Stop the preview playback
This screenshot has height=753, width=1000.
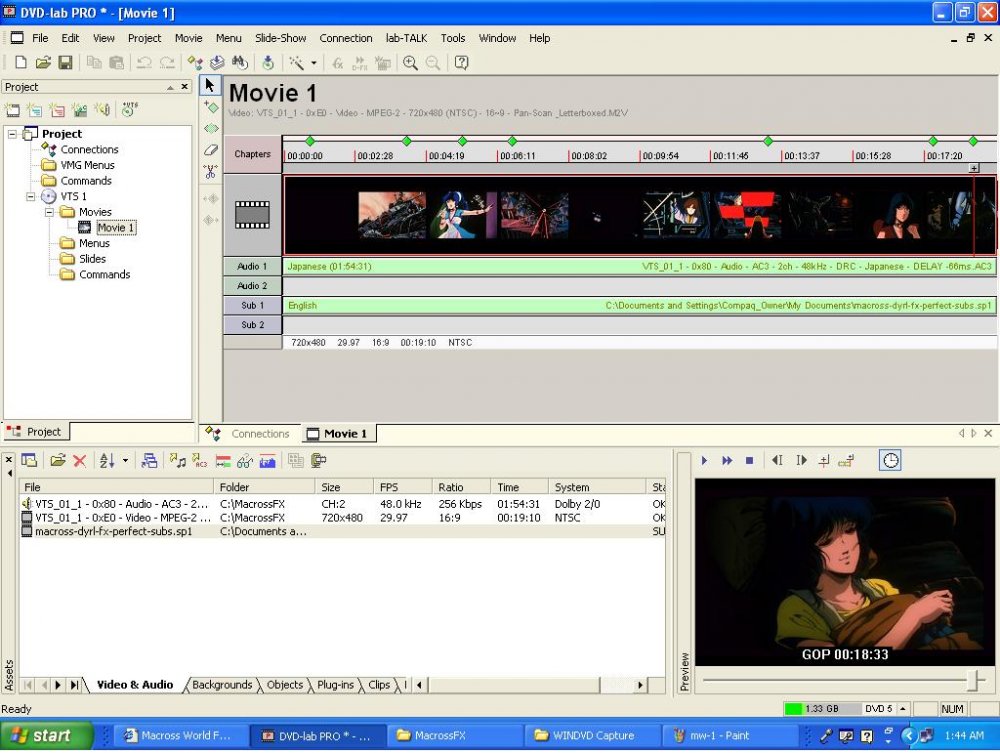tap(749, 460)
